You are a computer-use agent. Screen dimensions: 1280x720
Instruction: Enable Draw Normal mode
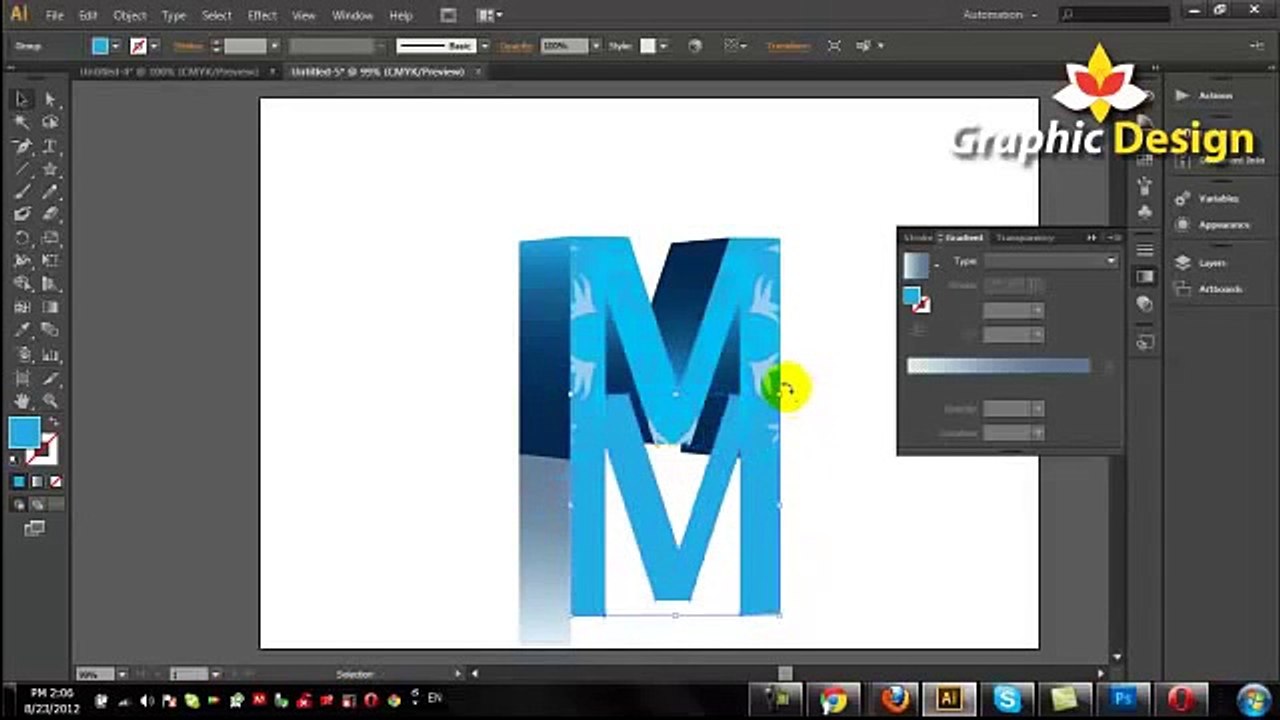click(x=19, y=505)
